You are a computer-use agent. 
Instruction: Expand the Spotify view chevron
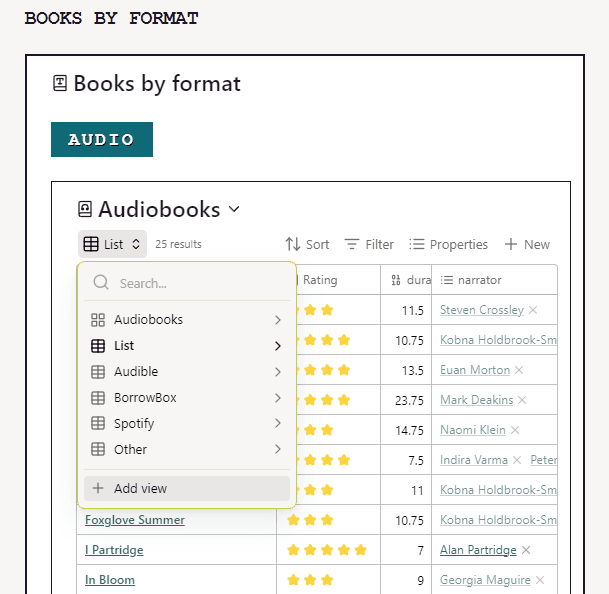pos(278,424)
